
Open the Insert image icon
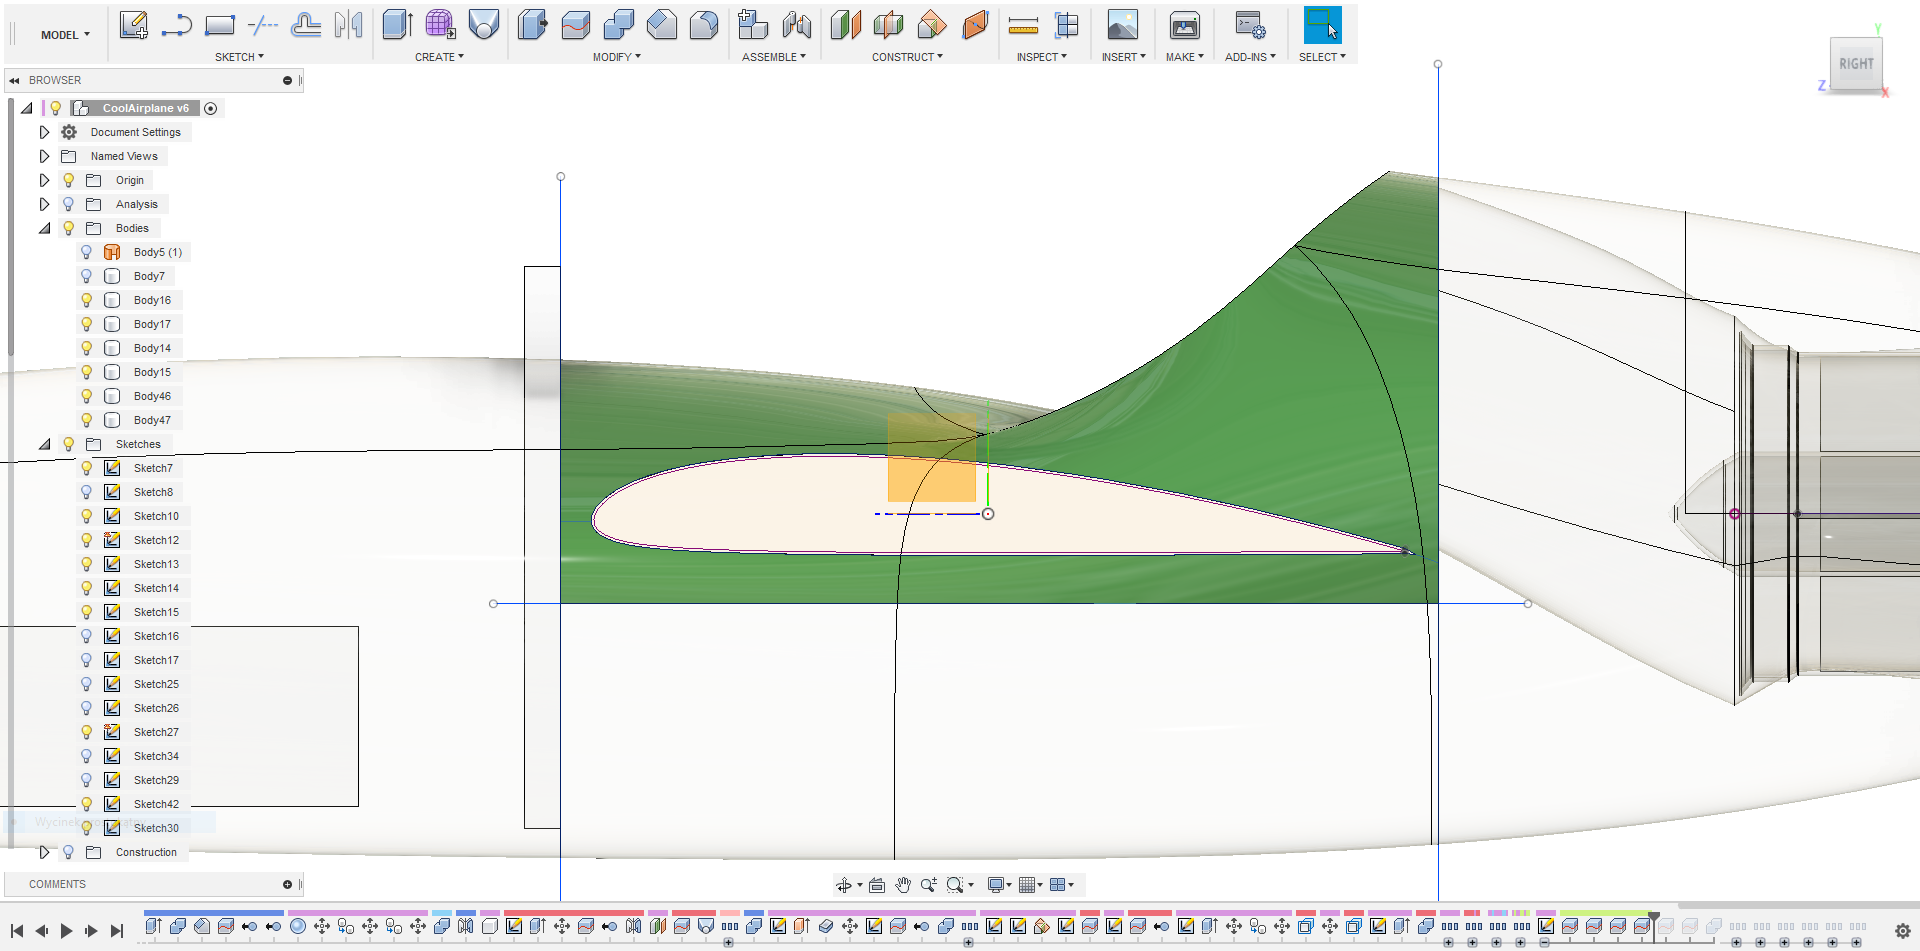point(1123,25)
